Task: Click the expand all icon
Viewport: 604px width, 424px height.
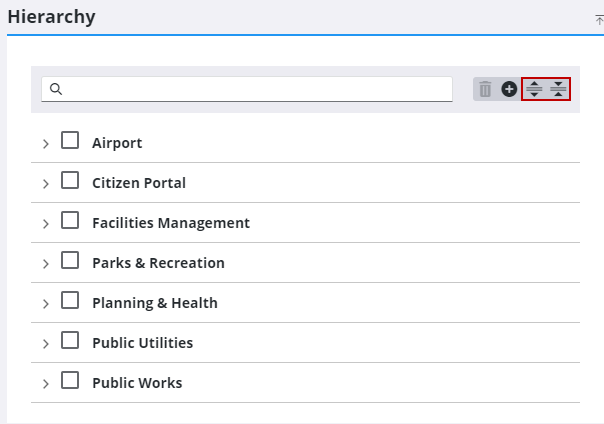Action: (534, 89)
